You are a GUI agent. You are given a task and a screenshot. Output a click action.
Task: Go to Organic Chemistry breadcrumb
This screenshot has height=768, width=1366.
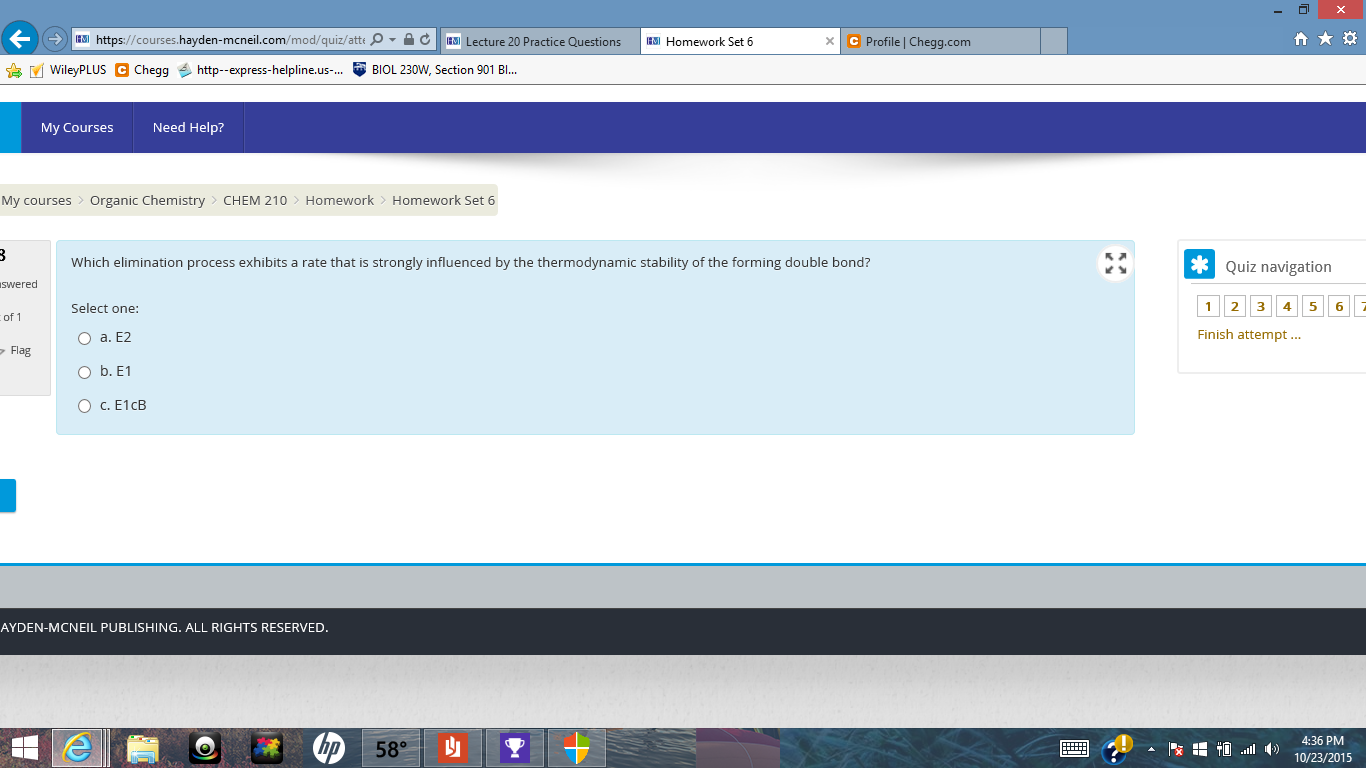tap(147, 200)
